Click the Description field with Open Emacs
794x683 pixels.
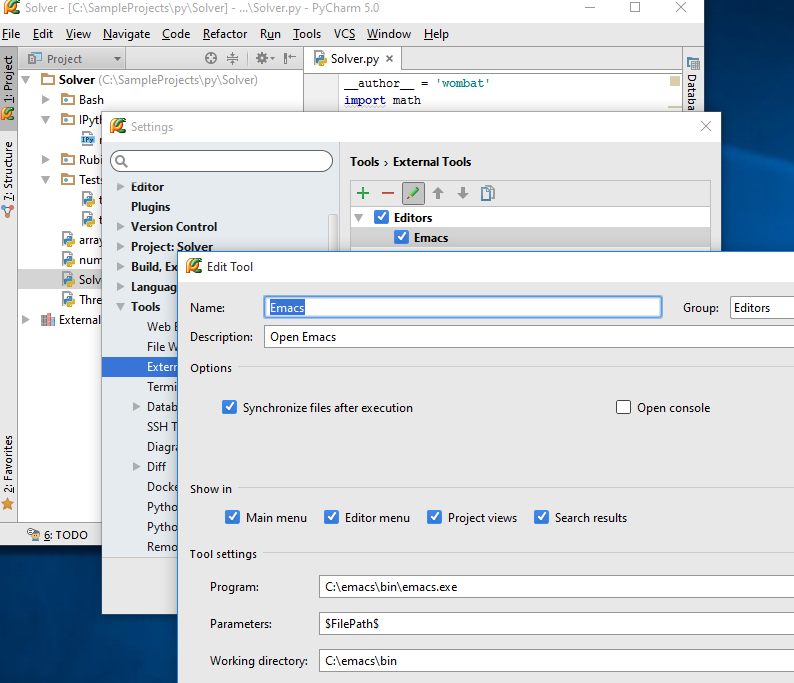529,337
